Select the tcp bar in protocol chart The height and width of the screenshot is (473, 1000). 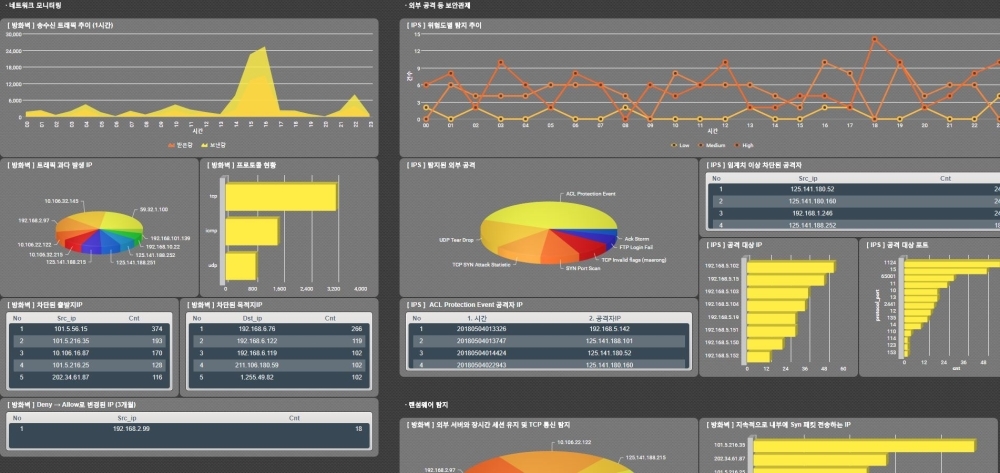(x=281, y=197)
